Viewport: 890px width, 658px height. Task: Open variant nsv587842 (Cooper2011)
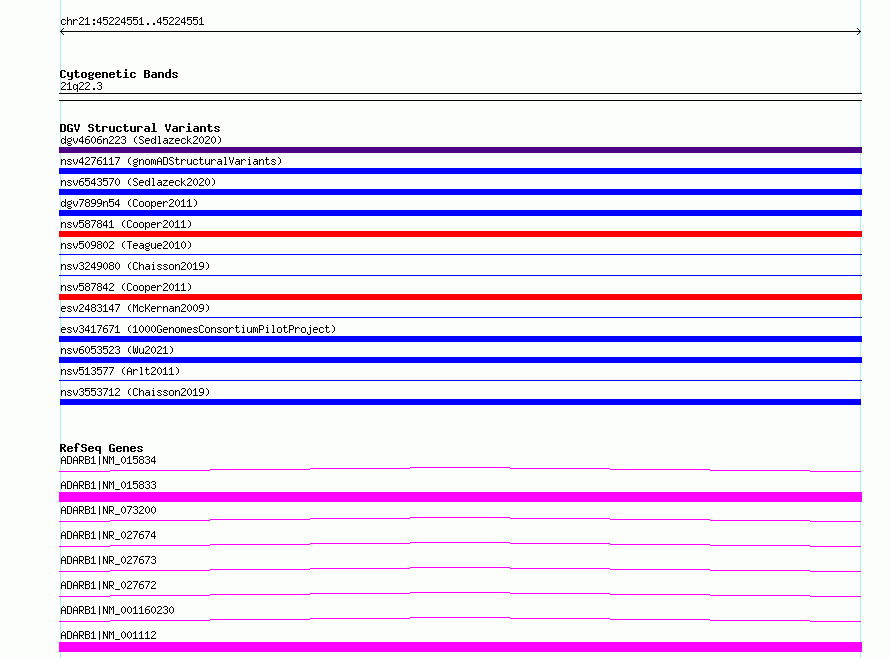click(126, 287)
